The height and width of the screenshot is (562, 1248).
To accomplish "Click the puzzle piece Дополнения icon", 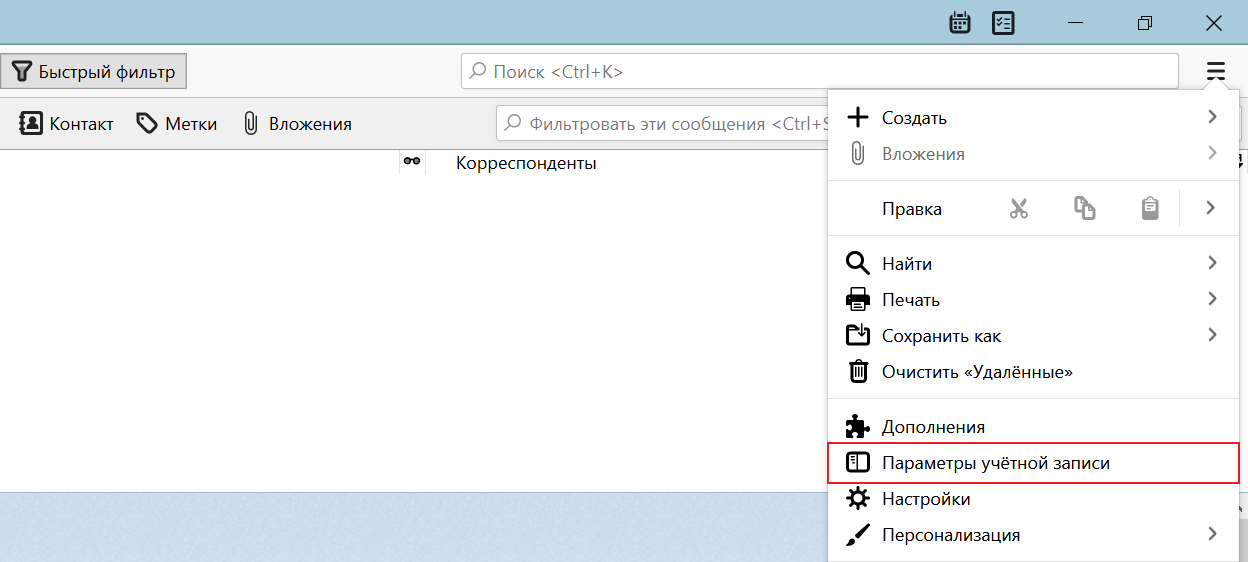I will click(858, 427).
